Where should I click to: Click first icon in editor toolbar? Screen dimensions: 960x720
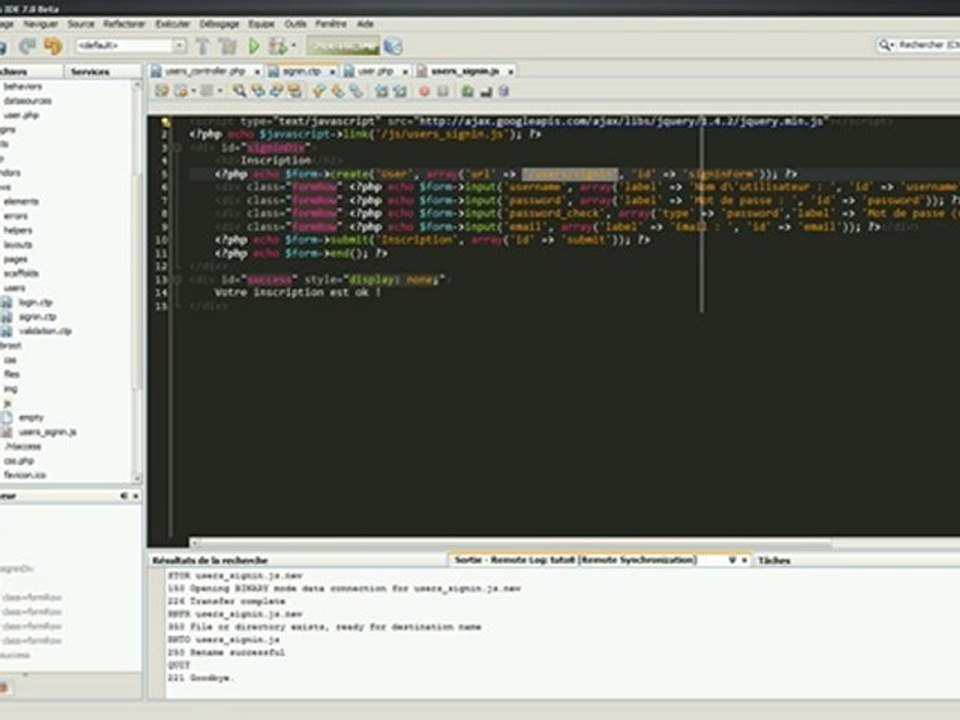162,91
